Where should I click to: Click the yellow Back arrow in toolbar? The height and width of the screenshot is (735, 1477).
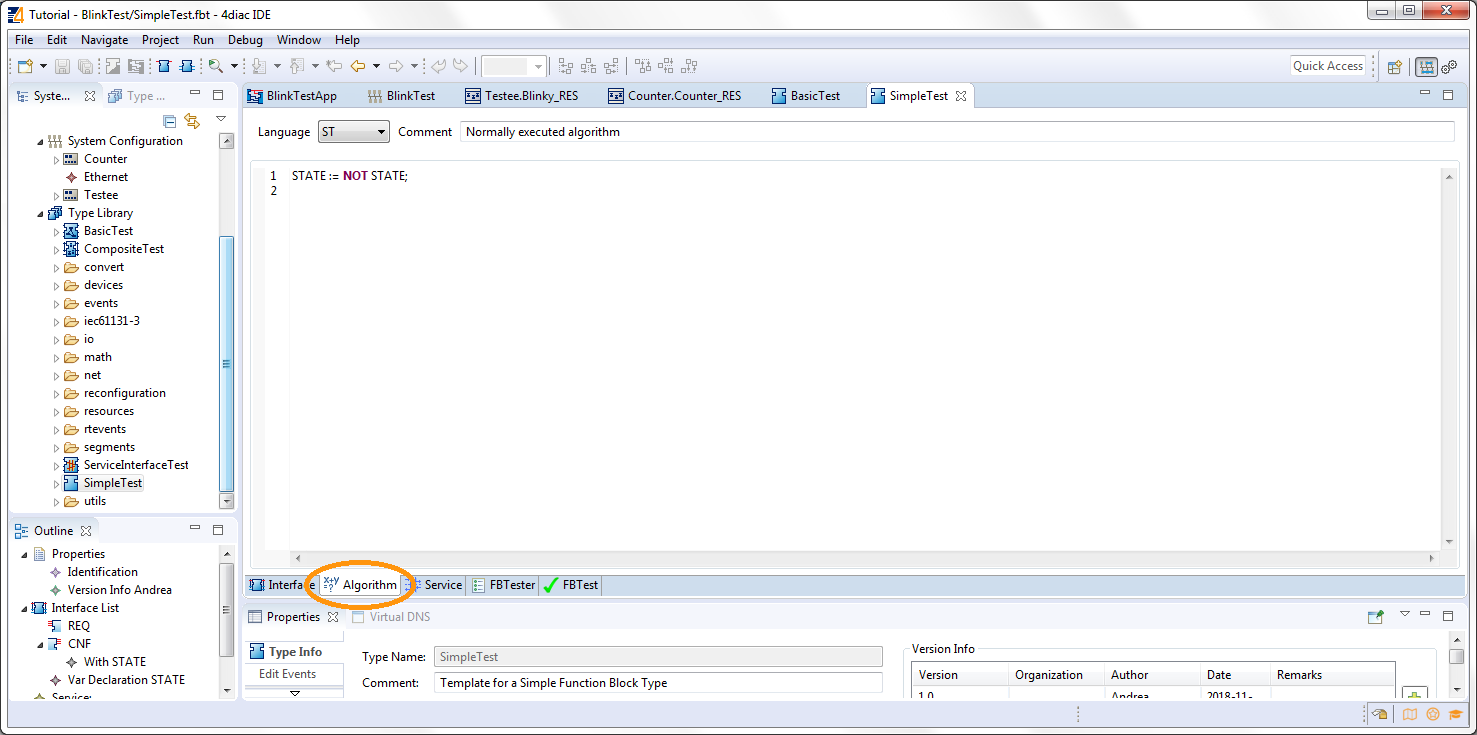click(357, 67)
